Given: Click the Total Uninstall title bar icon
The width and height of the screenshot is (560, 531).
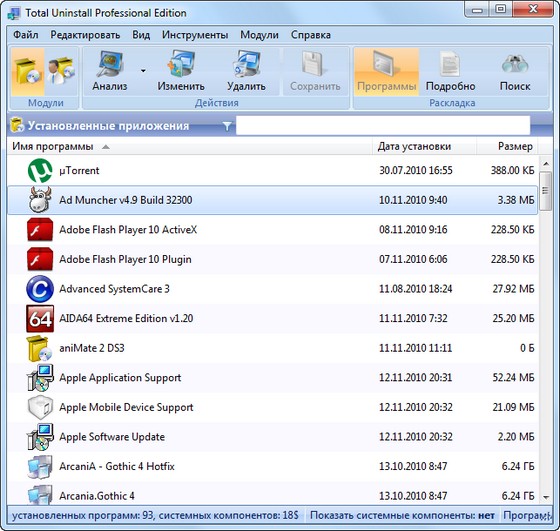Looking at the screenshot, I should coord(14,13).
